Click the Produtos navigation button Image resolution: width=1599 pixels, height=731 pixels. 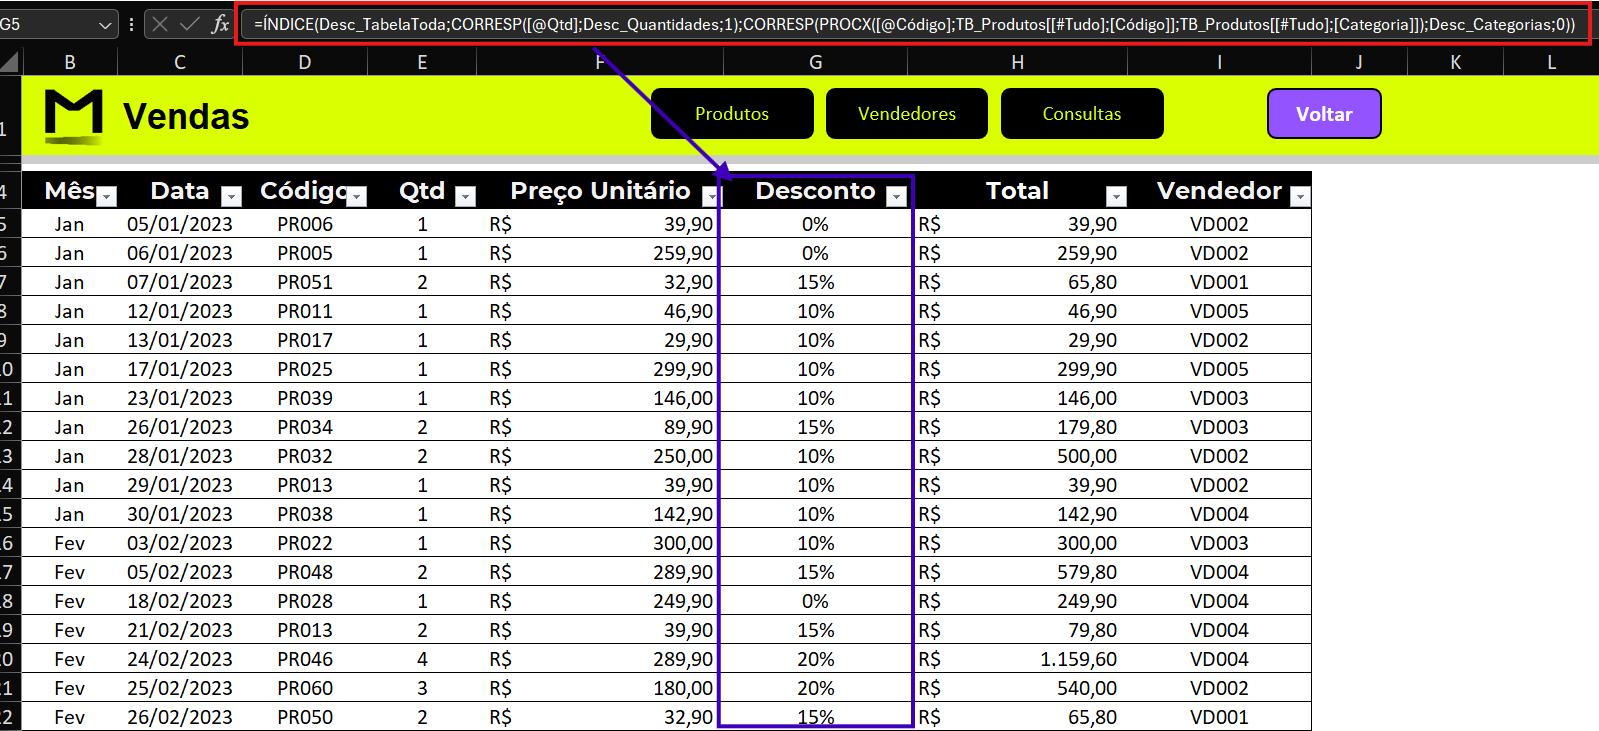click(732, 114)
